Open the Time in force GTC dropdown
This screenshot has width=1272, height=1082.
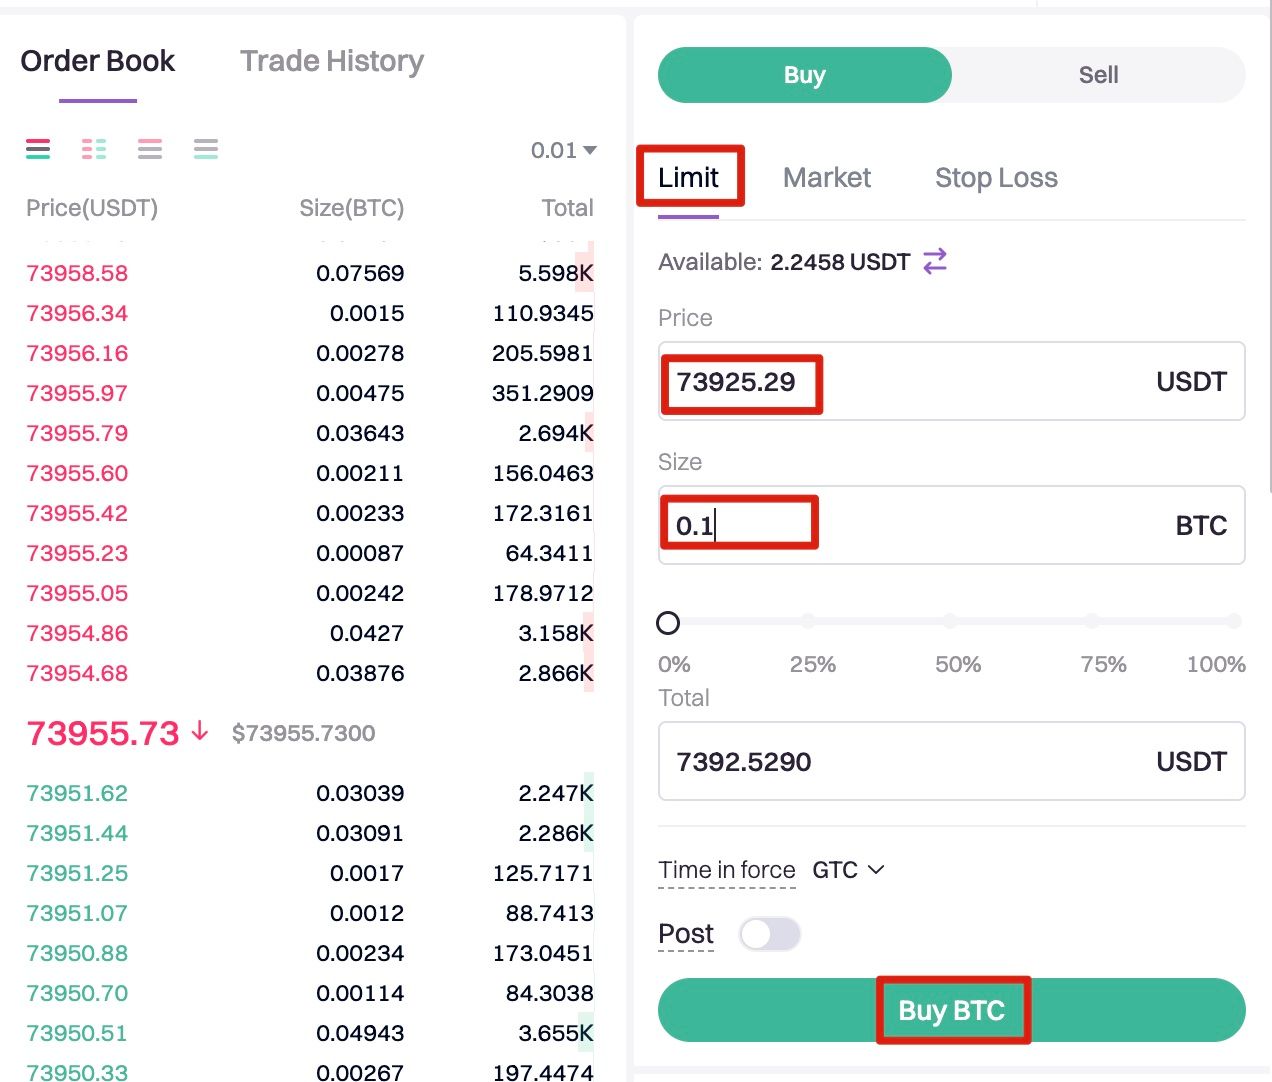pyautogui.click(x=848, y=870)
